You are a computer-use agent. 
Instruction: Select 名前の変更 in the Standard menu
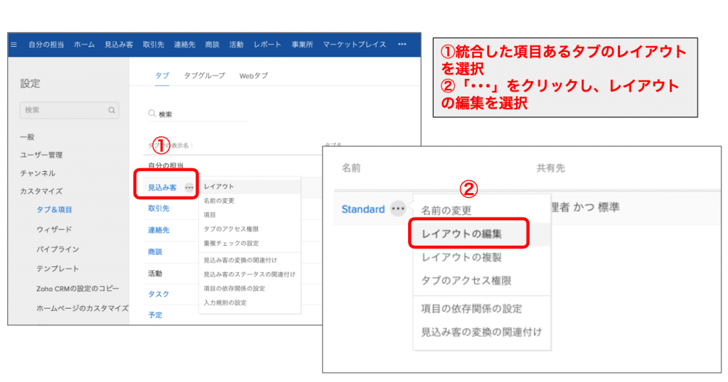[x=446, y=211]
